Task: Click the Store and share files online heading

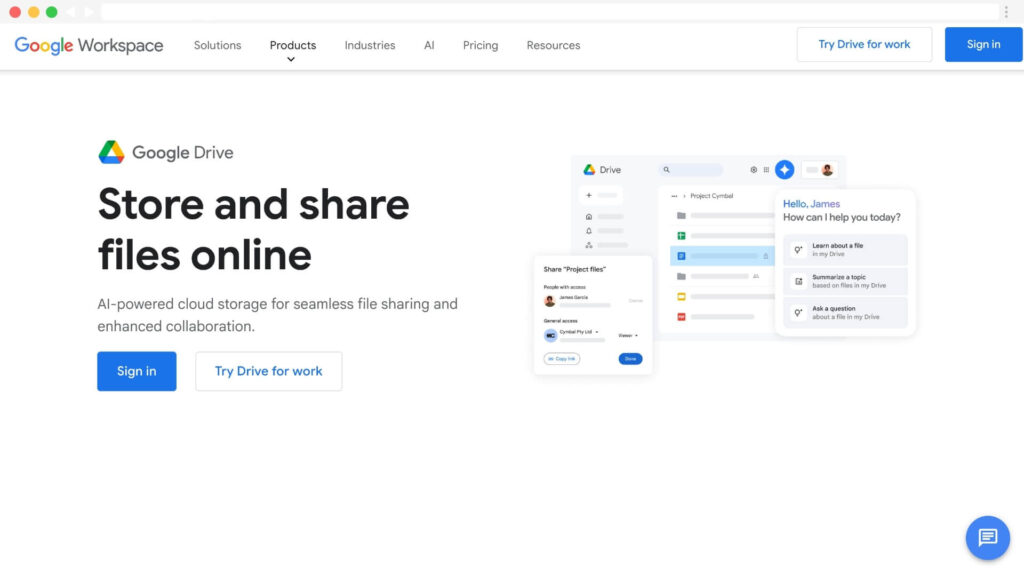Action: pos(253,229)
